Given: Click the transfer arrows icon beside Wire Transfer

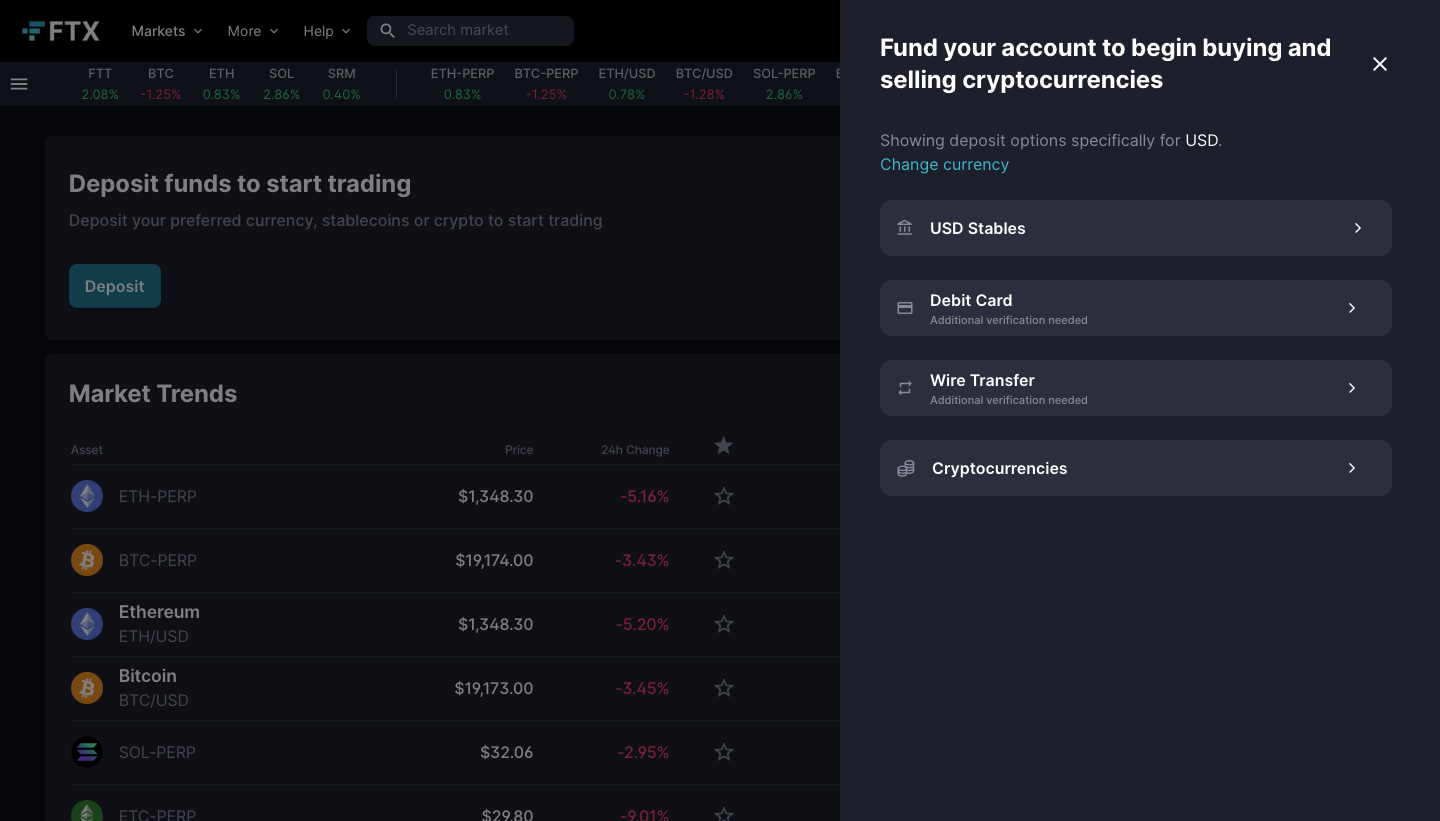Looking at the screenshot, I should [905, 388].
